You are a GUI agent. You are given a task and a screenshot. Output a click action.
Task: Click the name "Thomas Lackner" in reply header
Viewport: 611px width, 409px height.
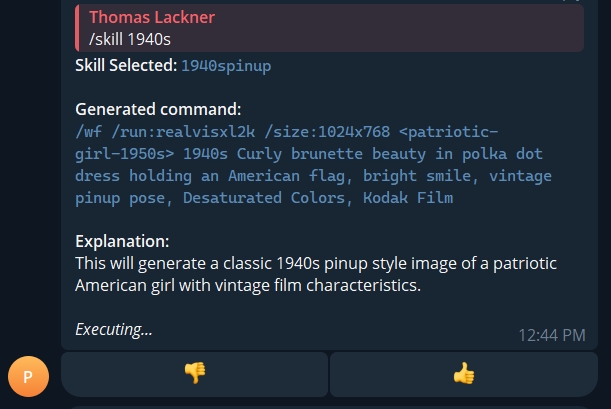(x=151, y=18)
